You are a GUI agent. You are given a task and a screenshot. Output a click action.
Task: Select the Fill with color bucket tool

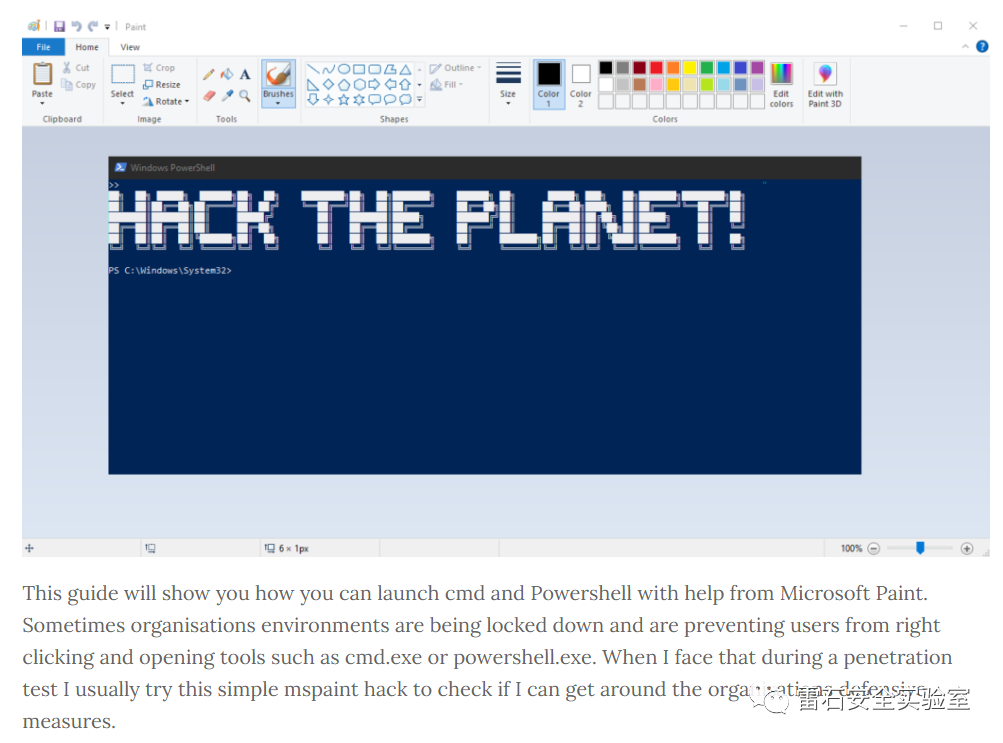tap(227, 75)
